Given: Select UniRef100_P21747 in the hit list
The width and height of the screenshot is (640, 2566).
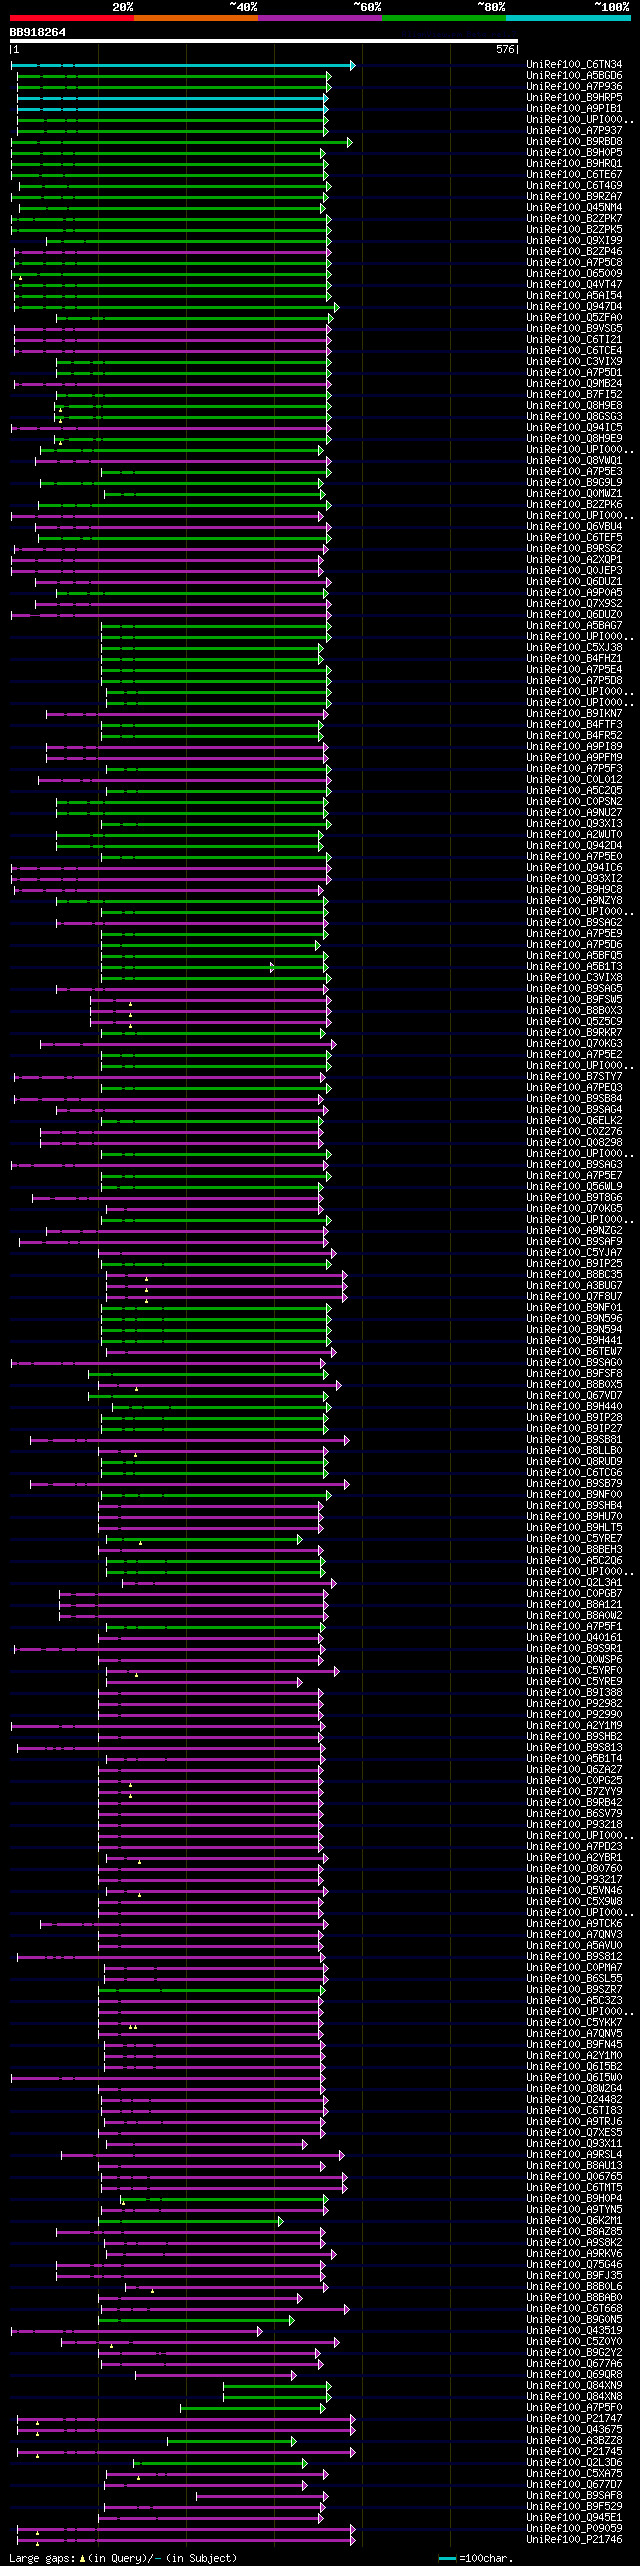Looking at the screenshot, I should click(x=574, y=2419).
